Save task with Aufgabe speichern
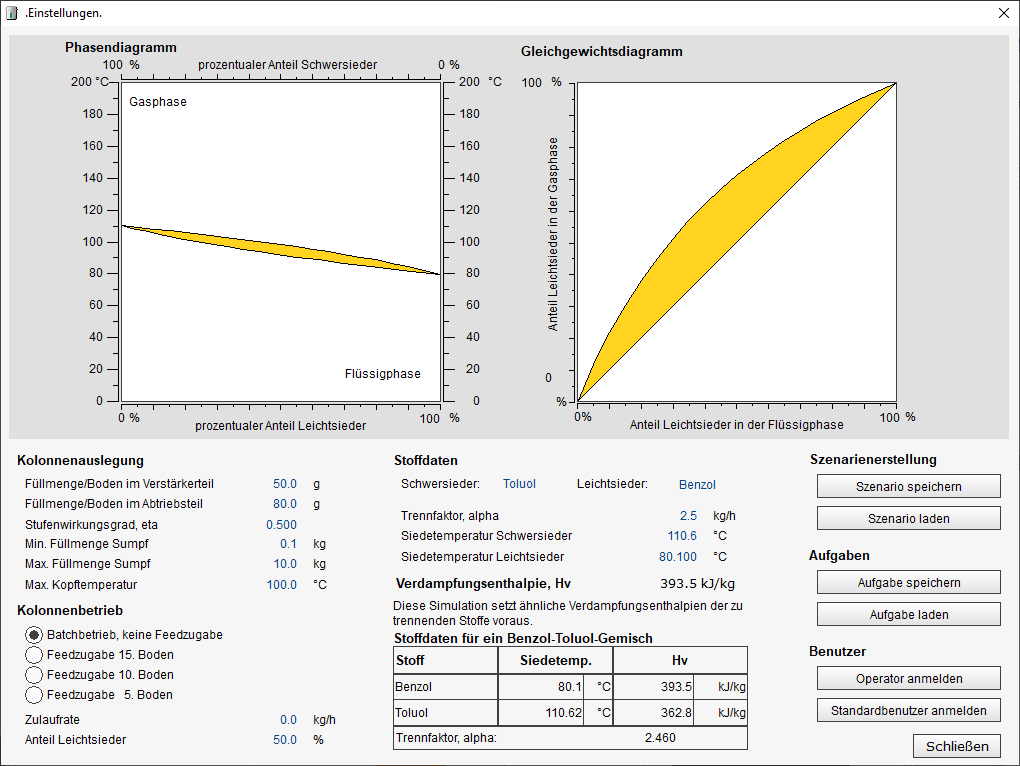 (909, 582)
